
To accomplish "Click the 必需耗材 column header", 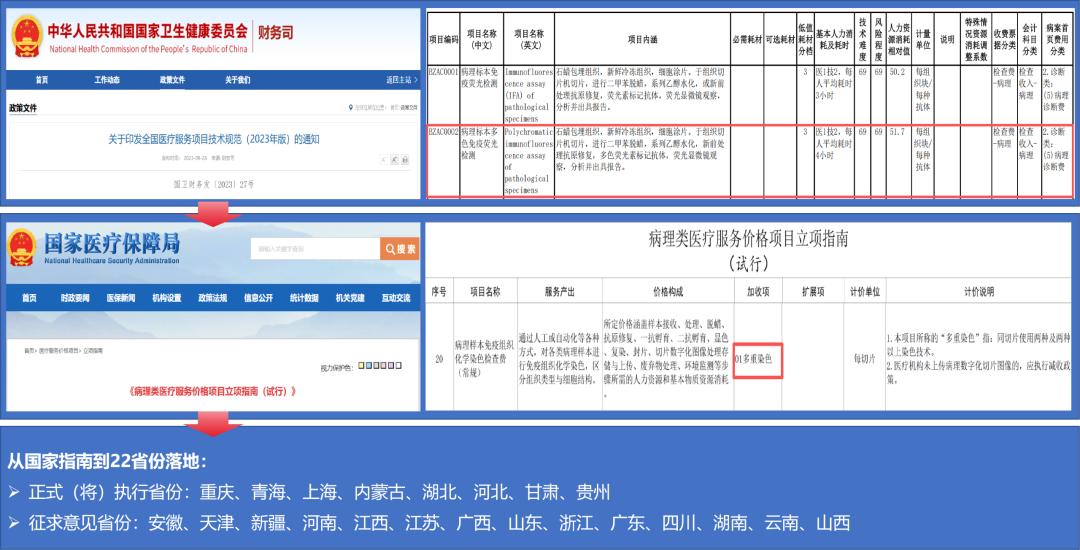I will (x=747, y=40).
